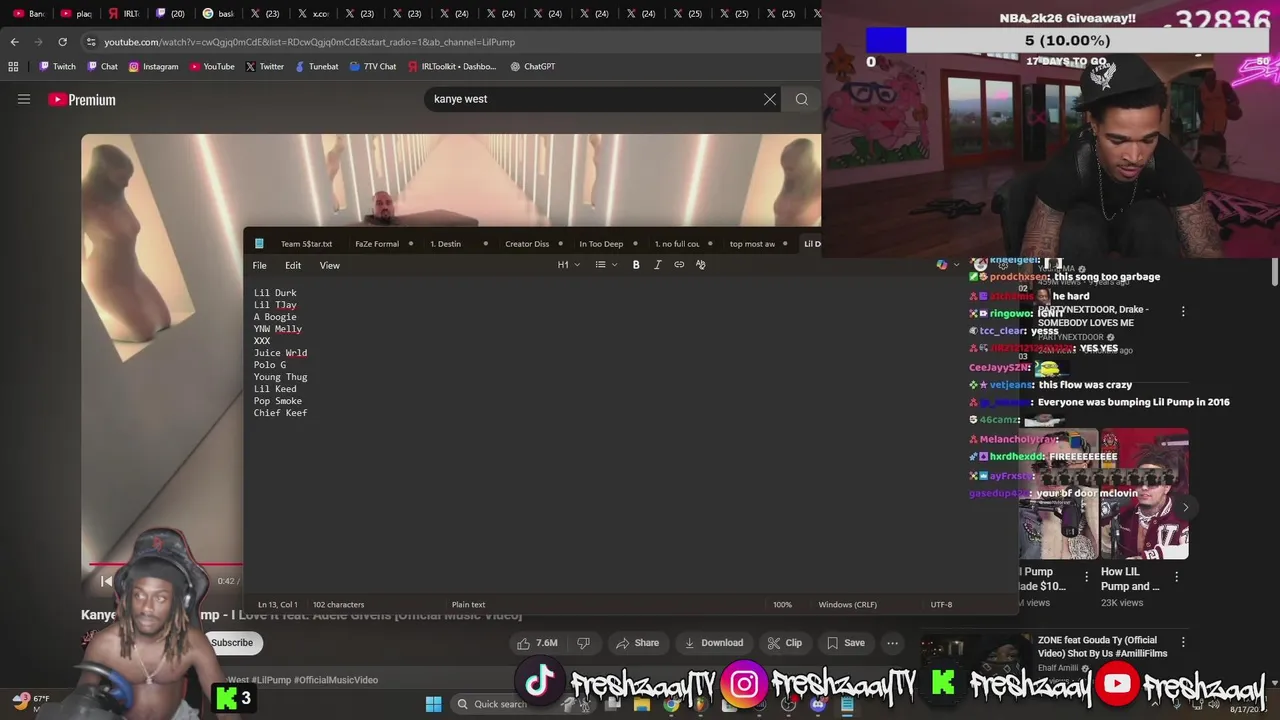Viewport: 1280px width, 720px height.
Task: Open File Explorer from taskbar
Action: click(642, 704)
